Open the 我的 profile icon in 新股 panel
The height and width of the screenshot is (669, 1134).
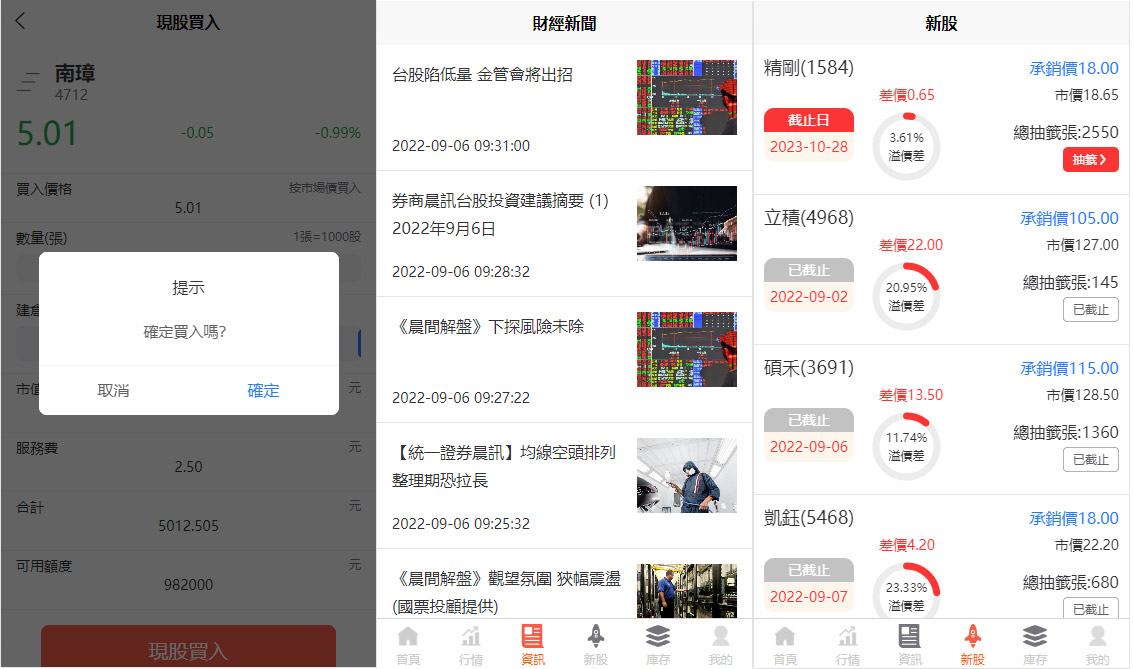pyautogui.click(x=1097, y=645)
